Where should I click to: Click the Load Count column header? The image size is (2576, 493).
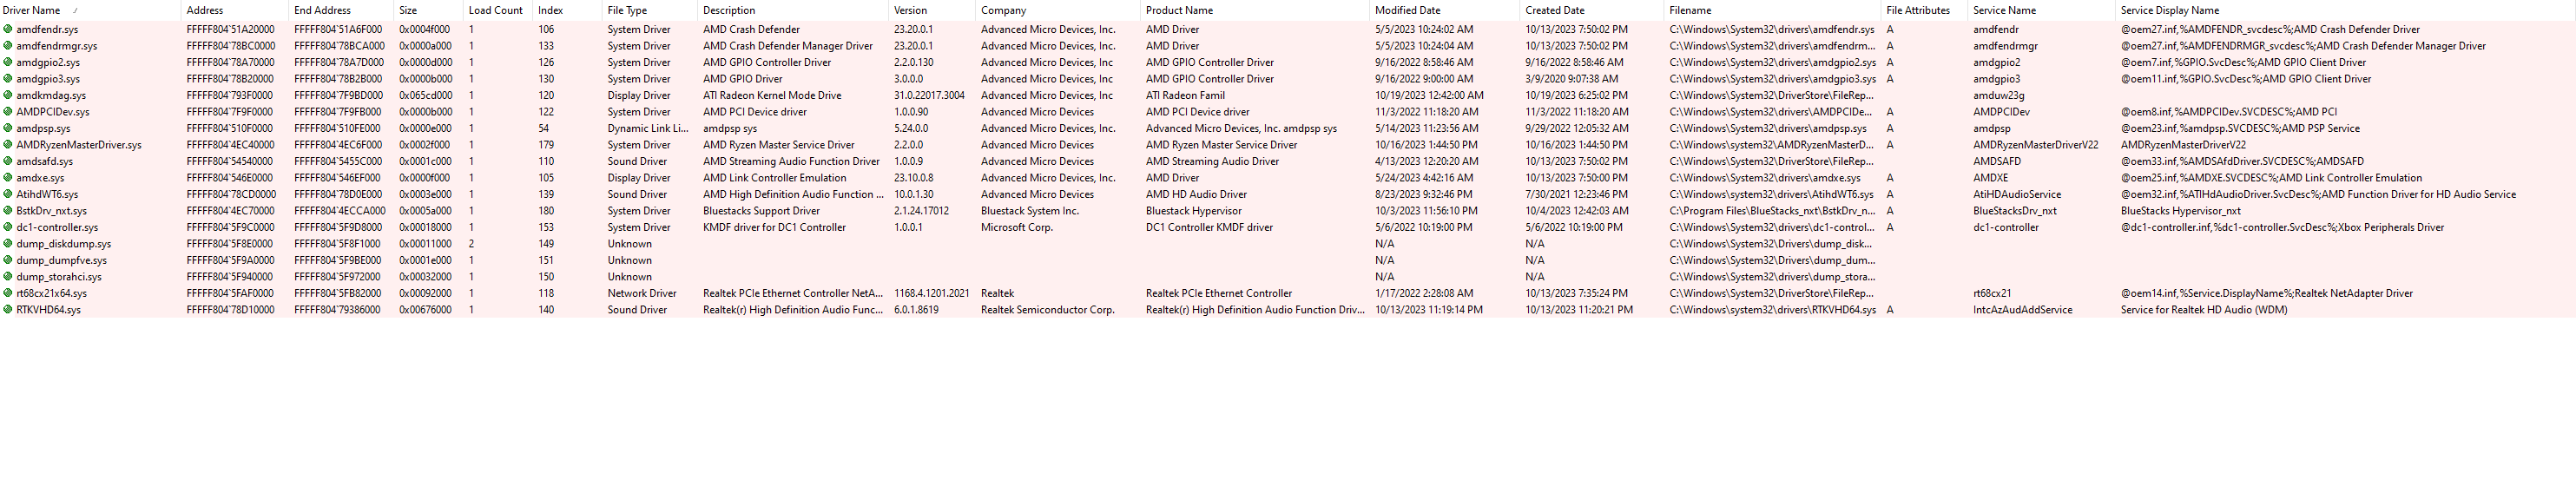point(498,10)
